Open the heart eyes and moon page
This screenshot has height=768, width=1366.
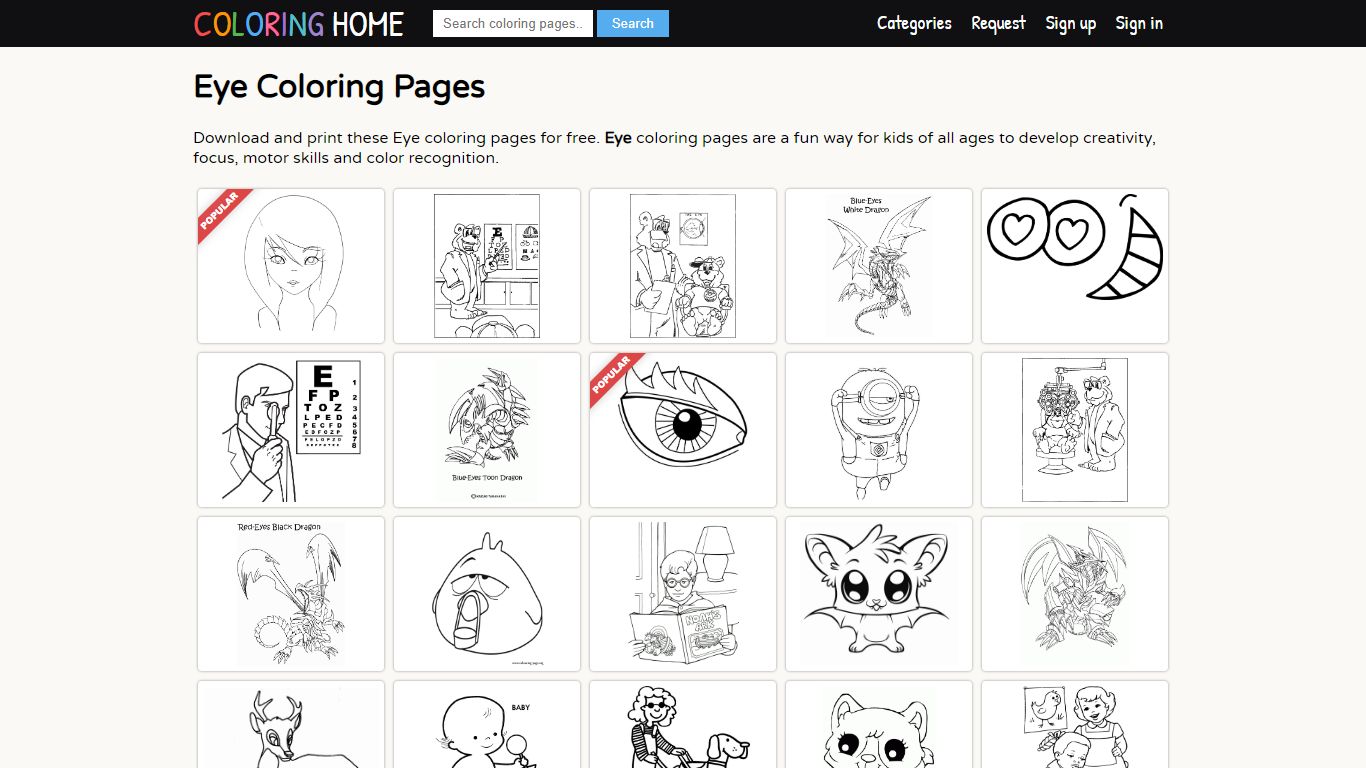(x=1075, y=266)
